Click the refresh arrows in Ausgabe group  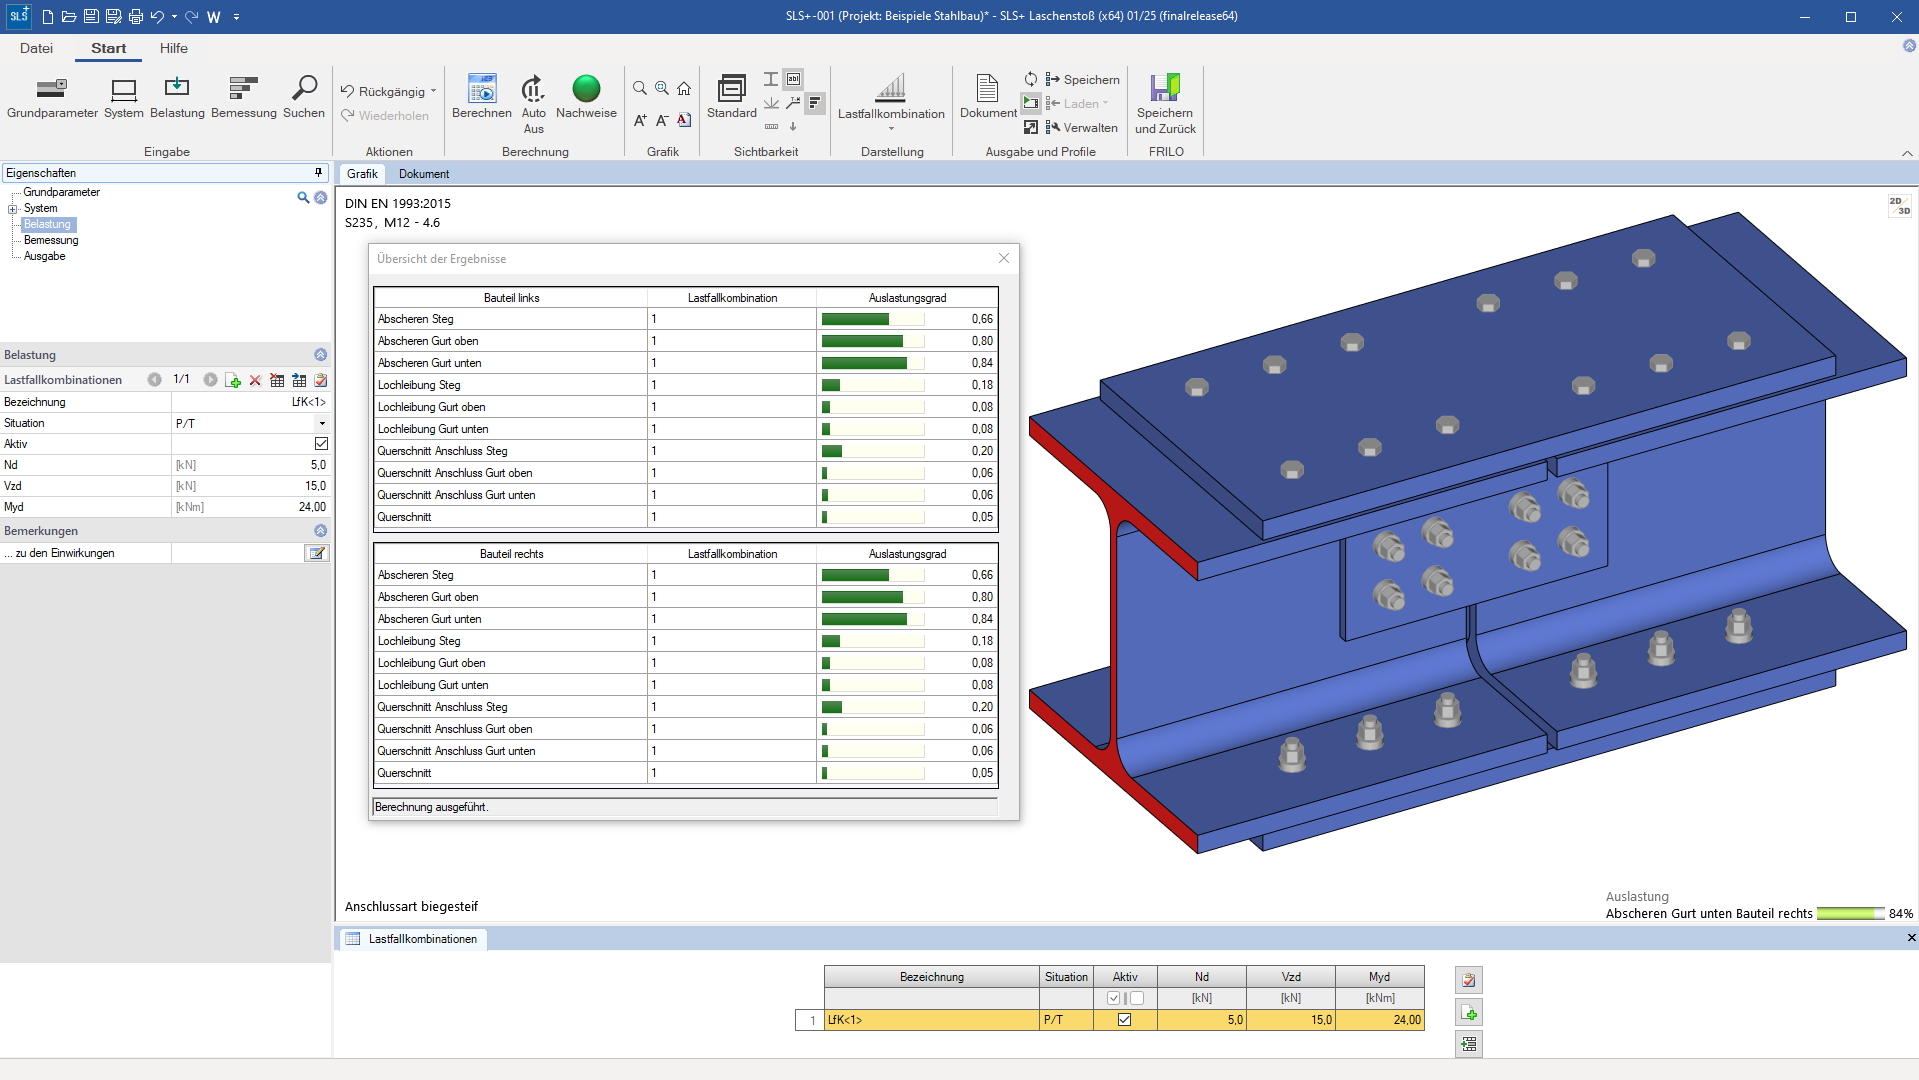coord(1031,79)
